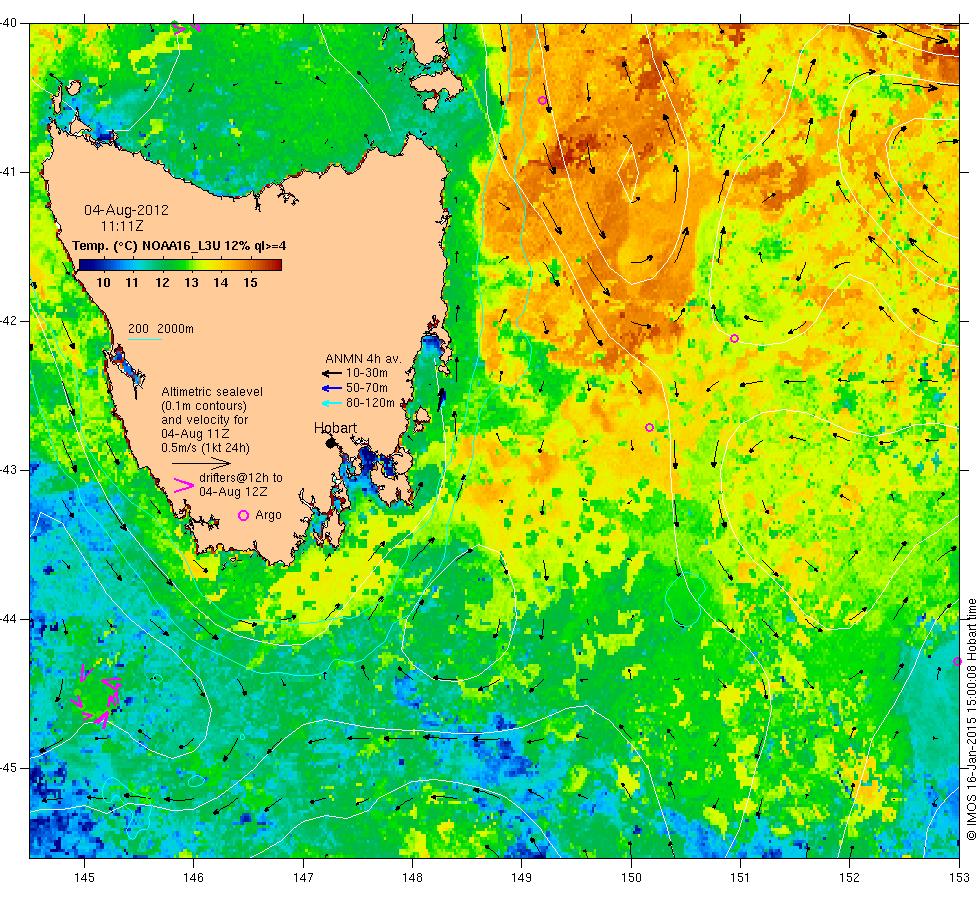Click the latitude -41 axis label

(9, 172)
